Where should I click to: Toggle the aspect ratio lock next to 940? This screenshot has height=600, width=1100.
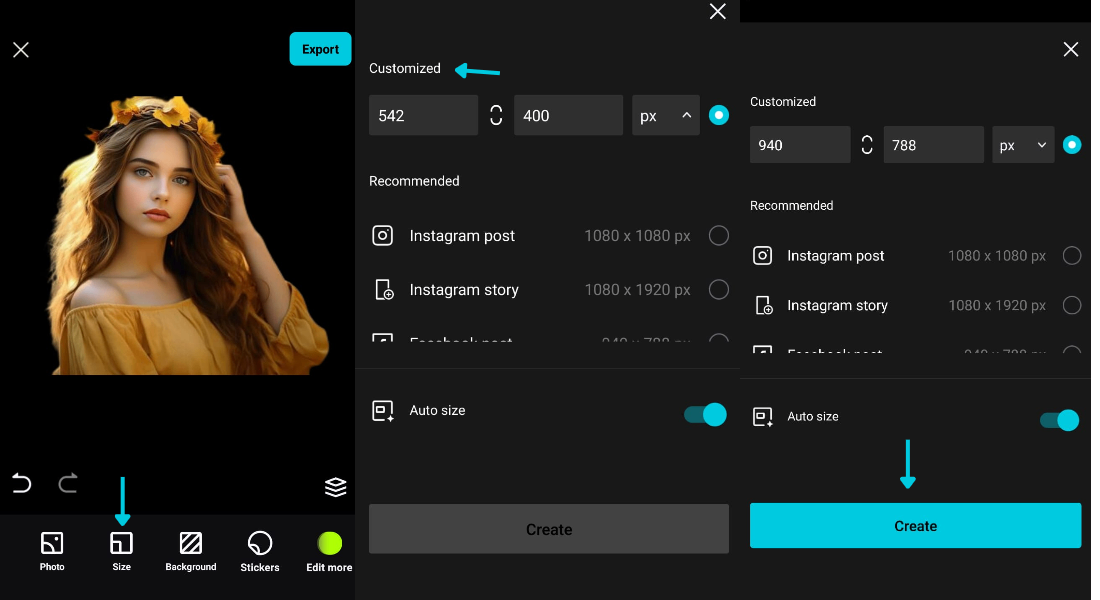click(867, 145)
